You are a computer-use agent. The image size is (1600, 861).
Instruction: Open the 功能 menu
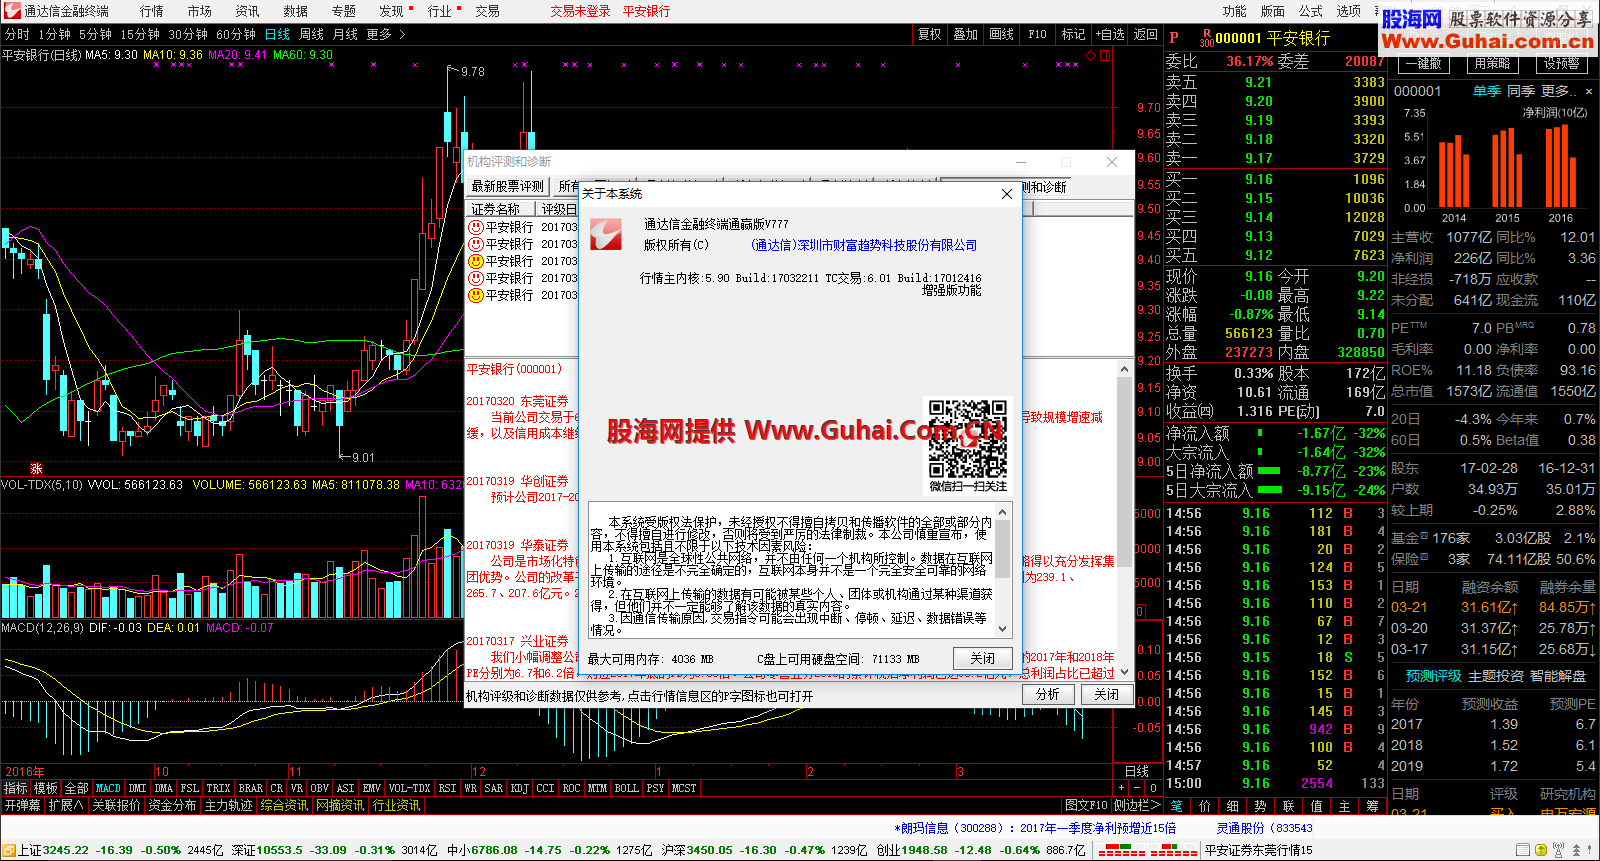point(1235,11)
